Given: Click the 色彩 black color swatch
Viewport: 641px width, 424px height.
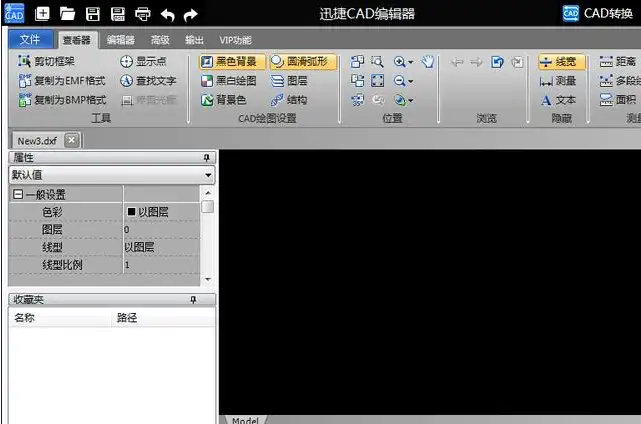Looking at the screenshot, I should pyautogui.click(x=131, y=211).
